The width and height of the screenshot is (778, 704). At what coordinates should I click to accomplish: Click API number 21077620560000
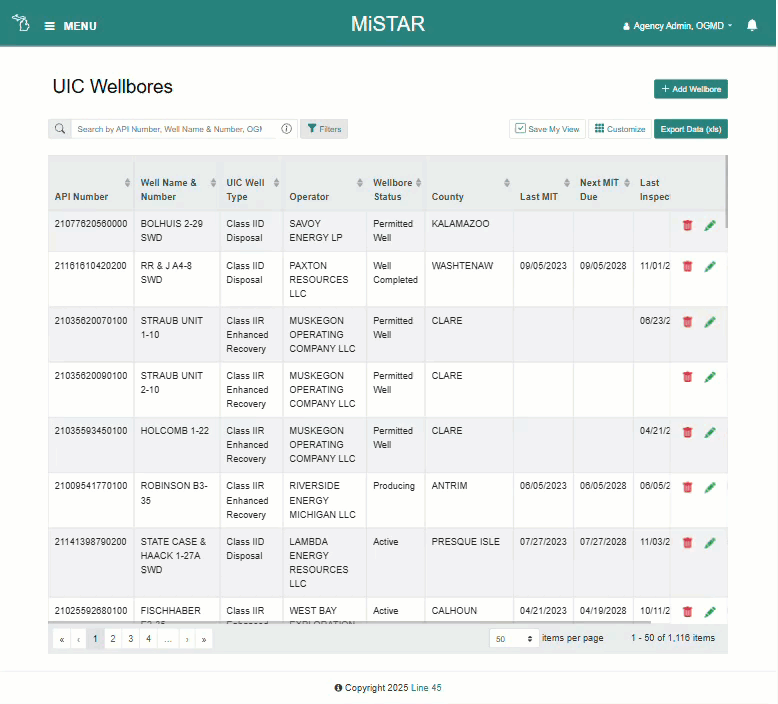[x=91, y=224]
